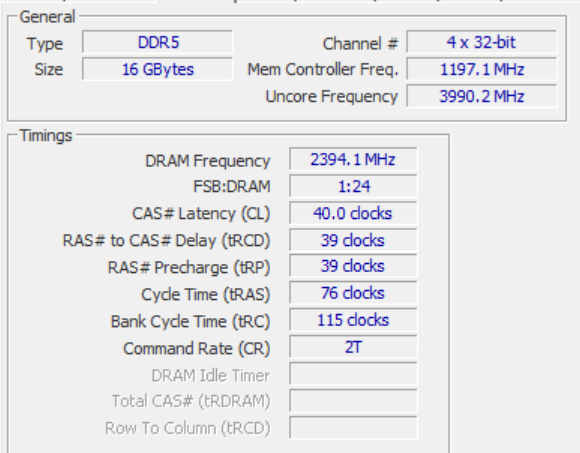Click the CAS# Latency (CL) label
This screenshot has width=580, height=453.
pyautogui.click(x=201, y=214)
